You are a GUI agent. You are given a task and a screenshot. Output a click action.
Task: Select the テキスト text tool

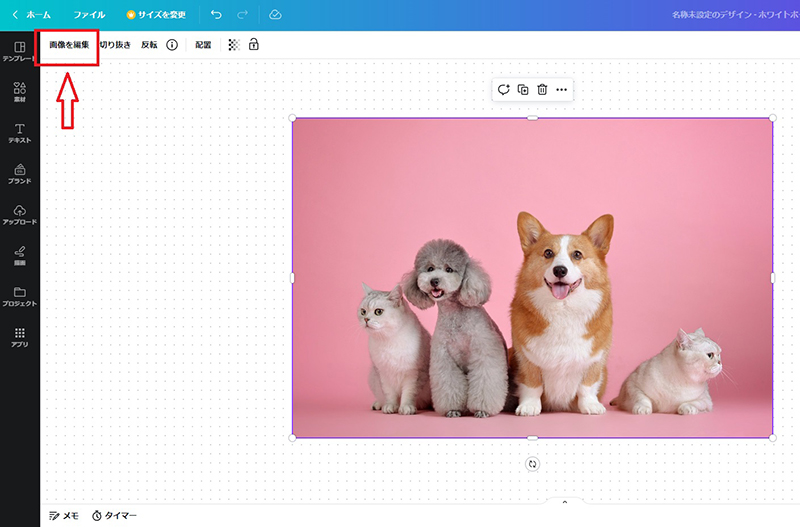click(x=19, y=133)
